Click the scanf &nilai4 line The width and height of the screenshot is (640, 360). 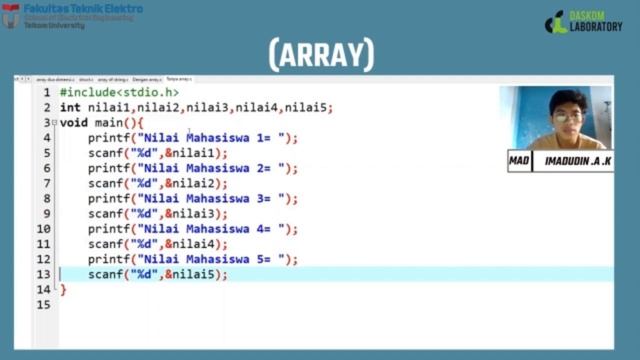click(158, 244)
